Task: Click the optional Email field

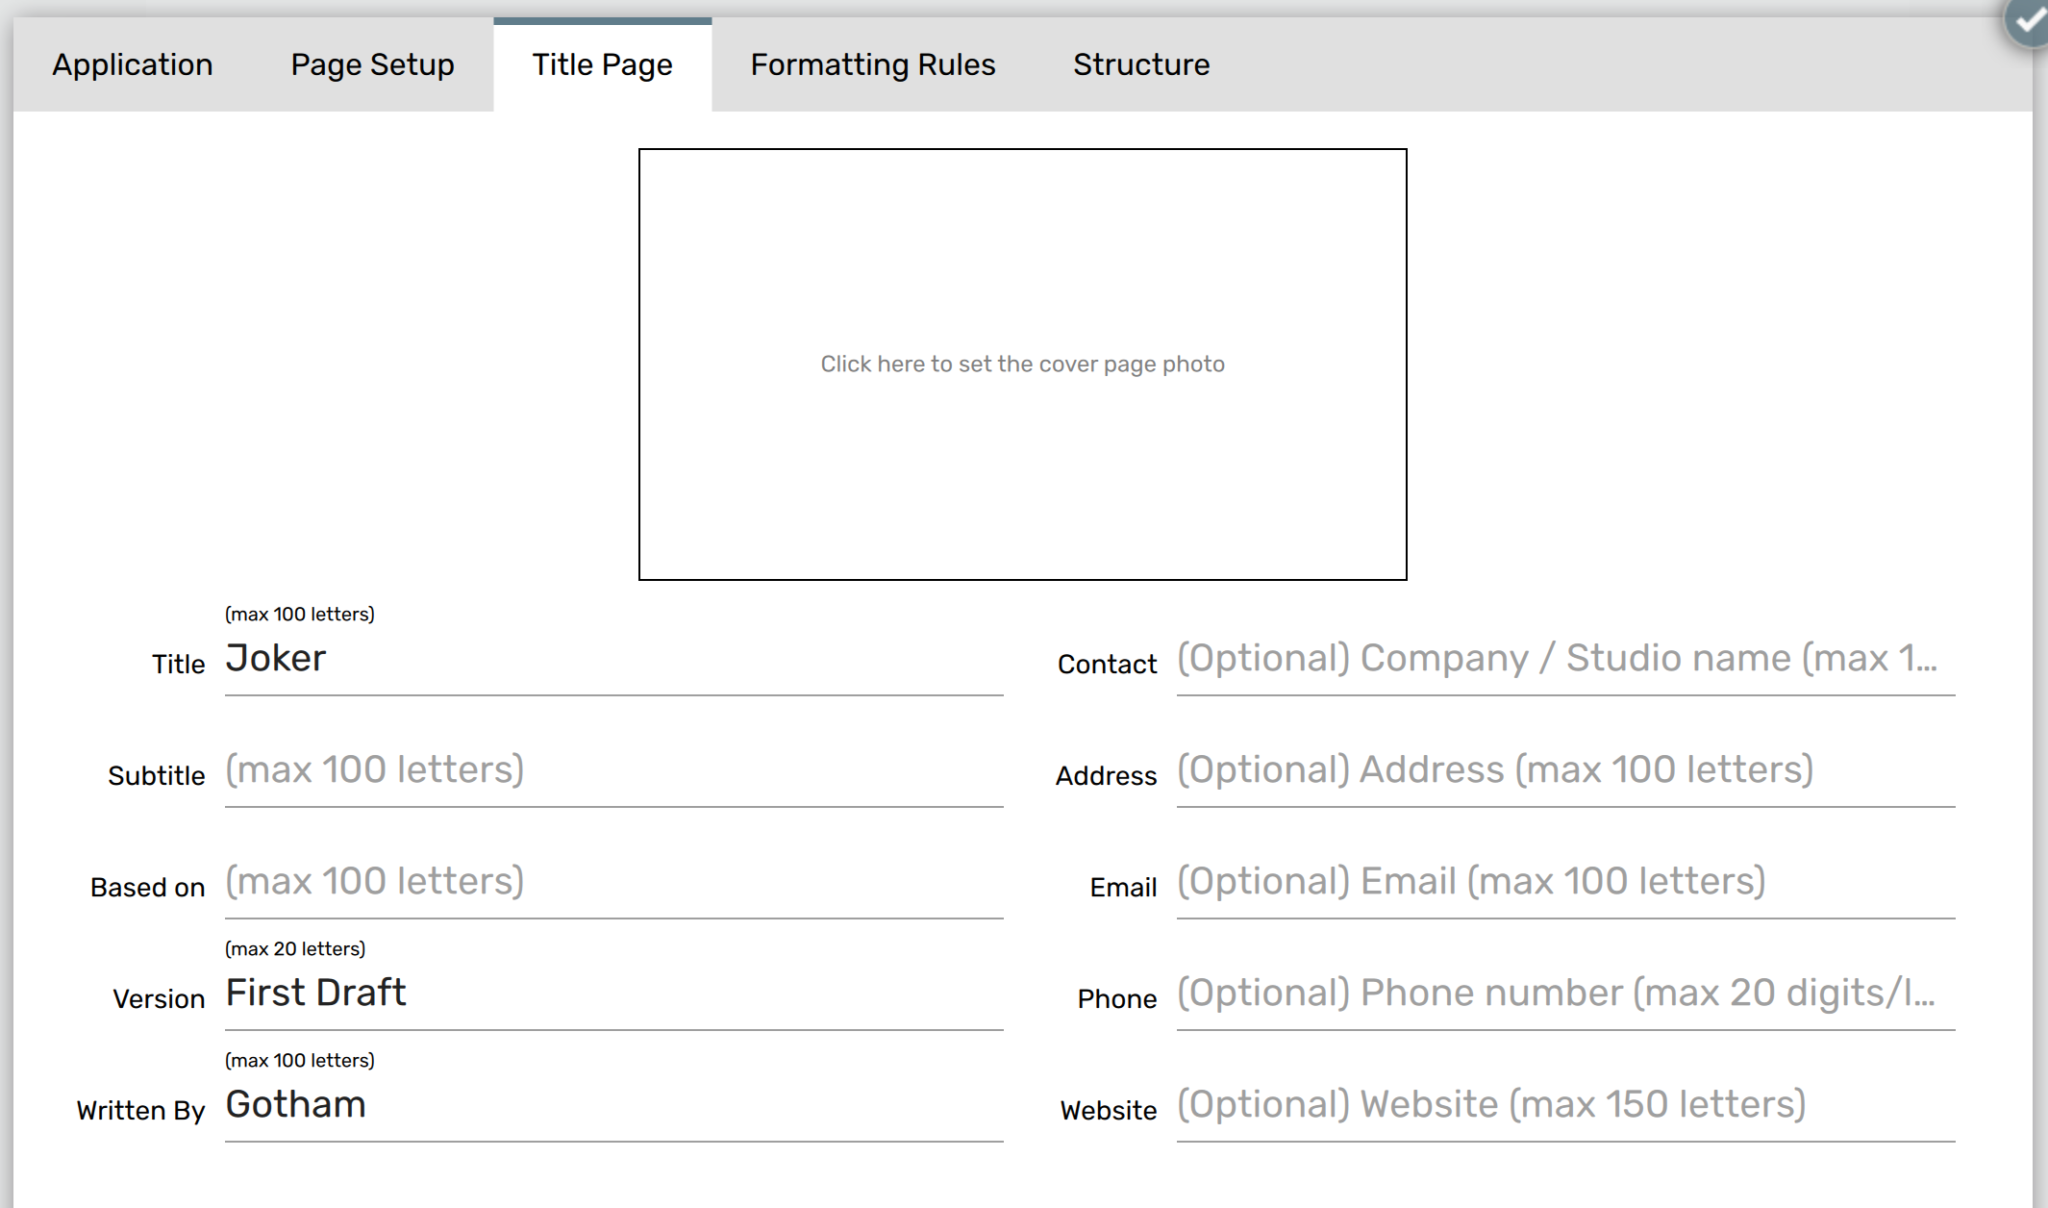Action: (x=1560, y=882)
